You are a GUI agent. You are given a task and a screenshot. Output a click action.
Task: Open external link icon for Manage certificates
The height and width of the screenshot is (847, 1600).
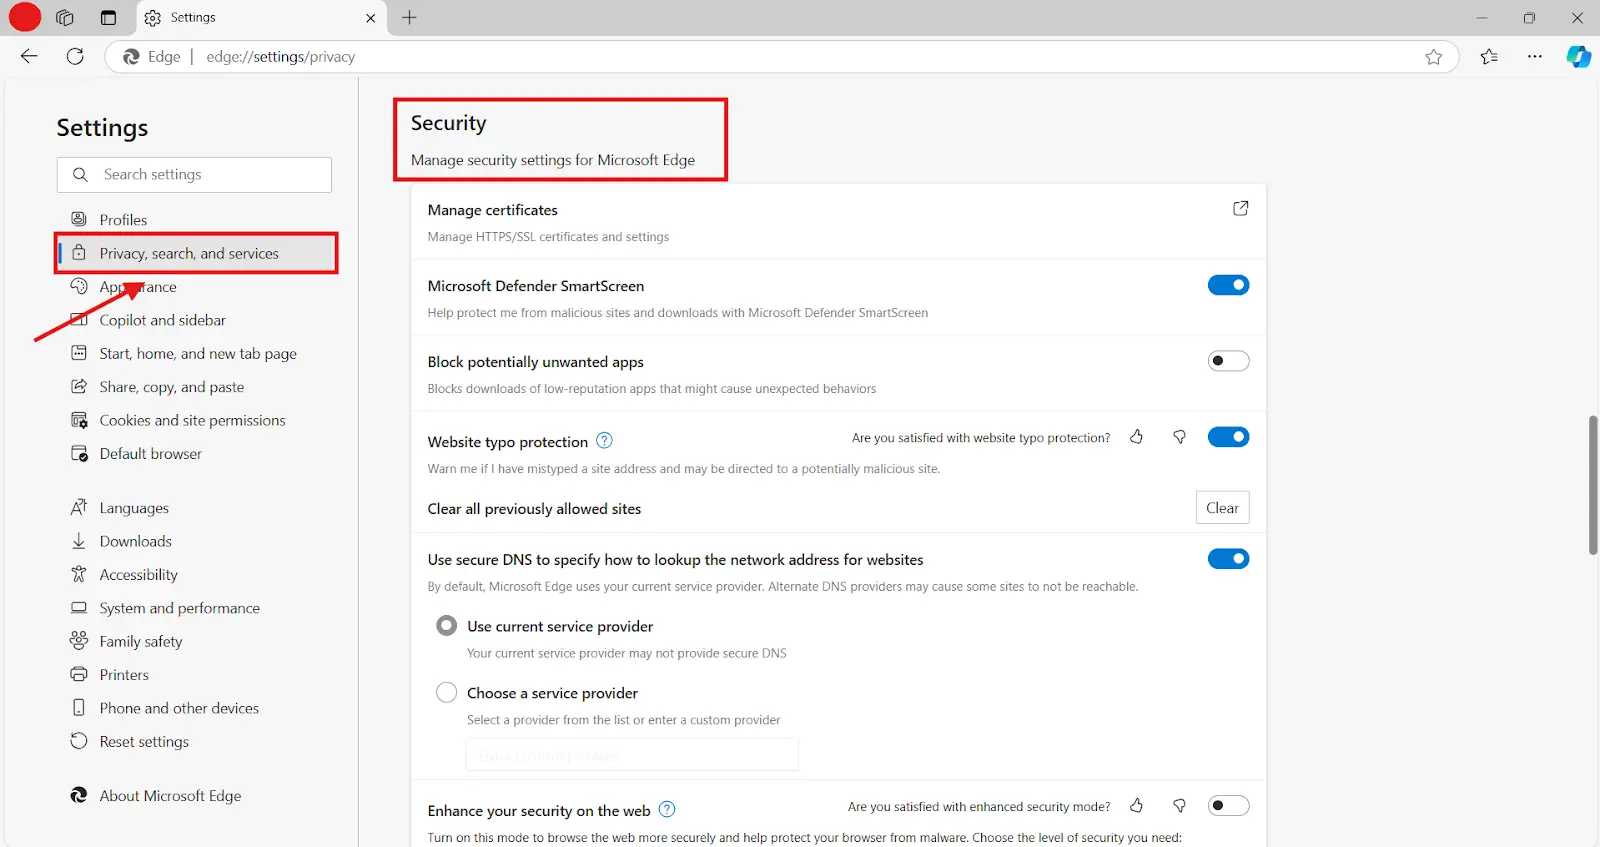(1240, 208)
